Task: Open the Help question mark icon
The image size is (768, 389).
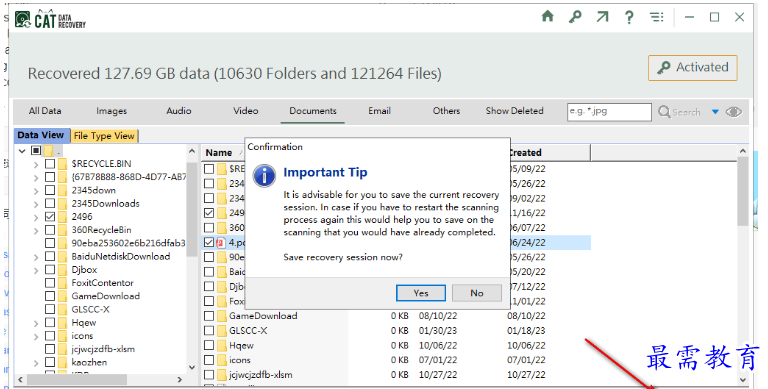Action: click(629, 18)
